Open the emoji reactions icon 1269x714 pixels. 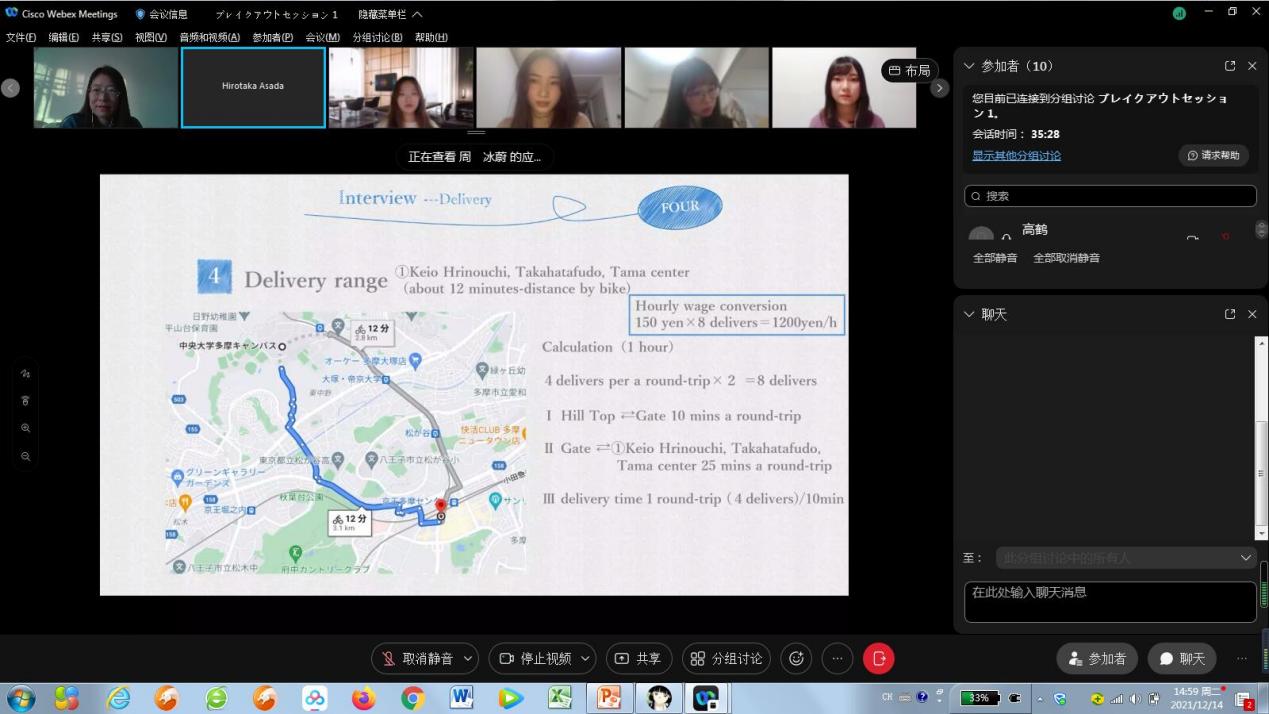pos(796,658)
